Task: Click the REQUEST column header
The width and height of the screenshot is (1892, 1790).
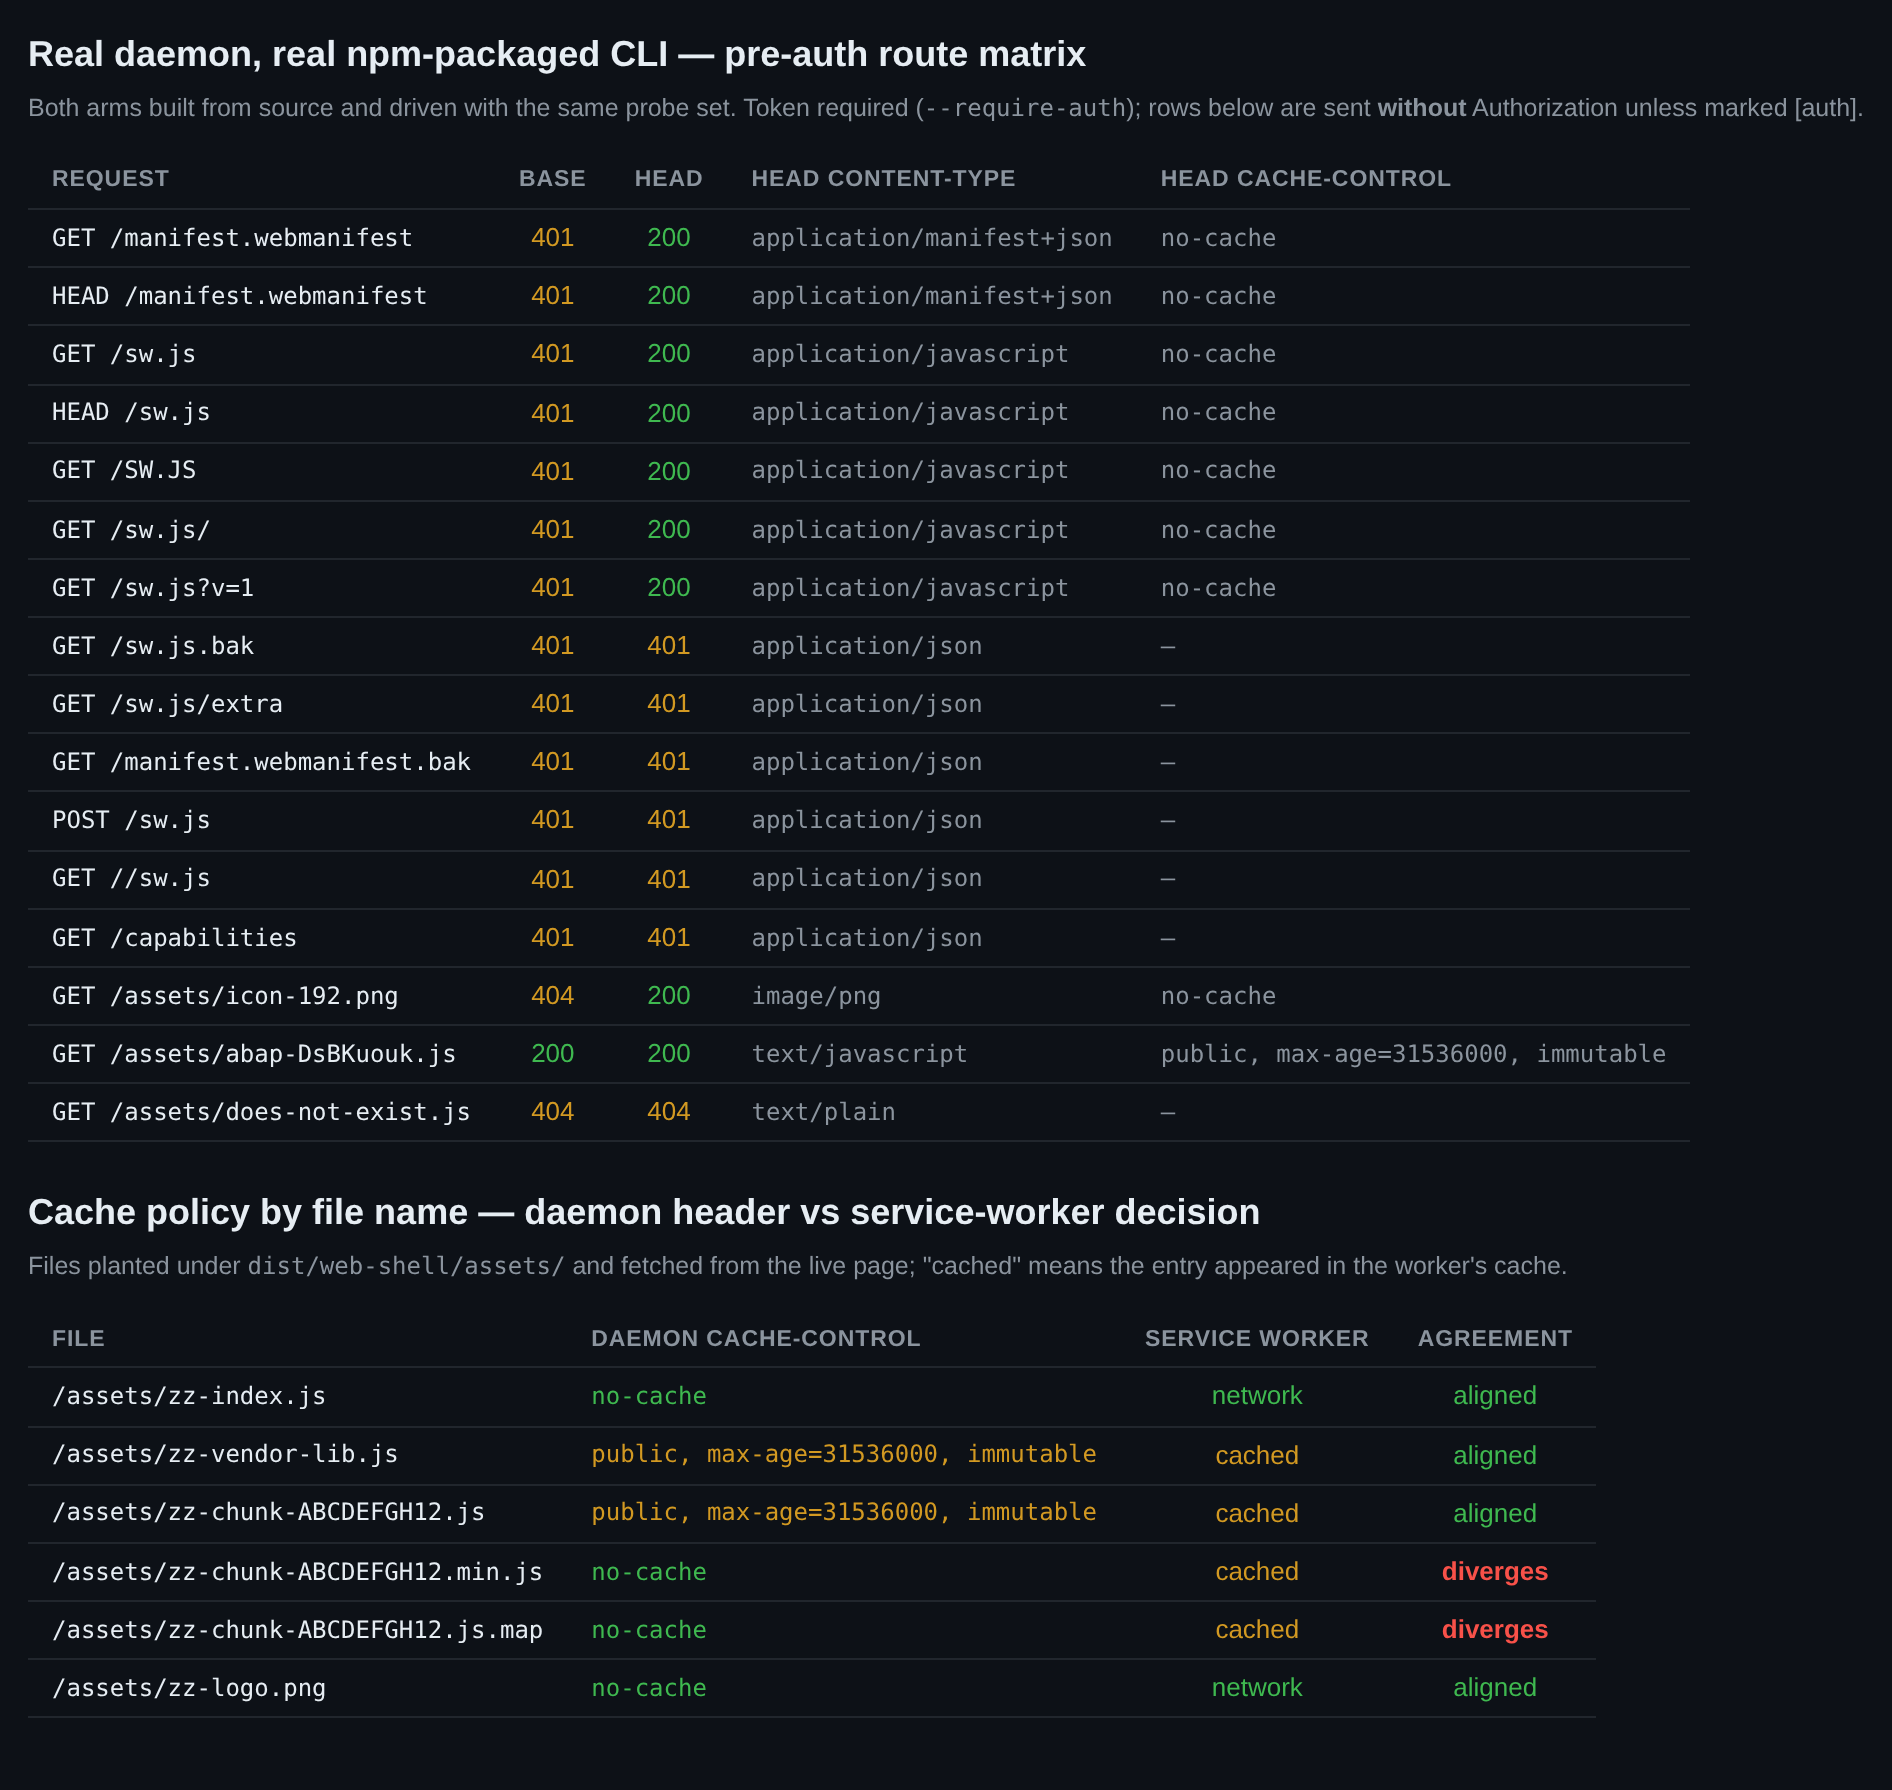Action: (110, 179)
